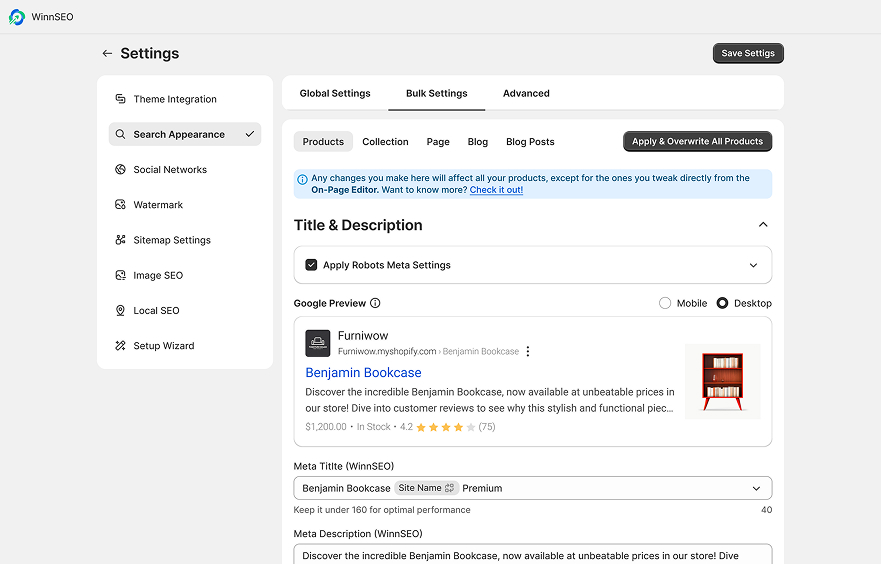Click the Keep it under 160 hint text
881x564 pixels.
pyautogui.click(x=382, y=510)
